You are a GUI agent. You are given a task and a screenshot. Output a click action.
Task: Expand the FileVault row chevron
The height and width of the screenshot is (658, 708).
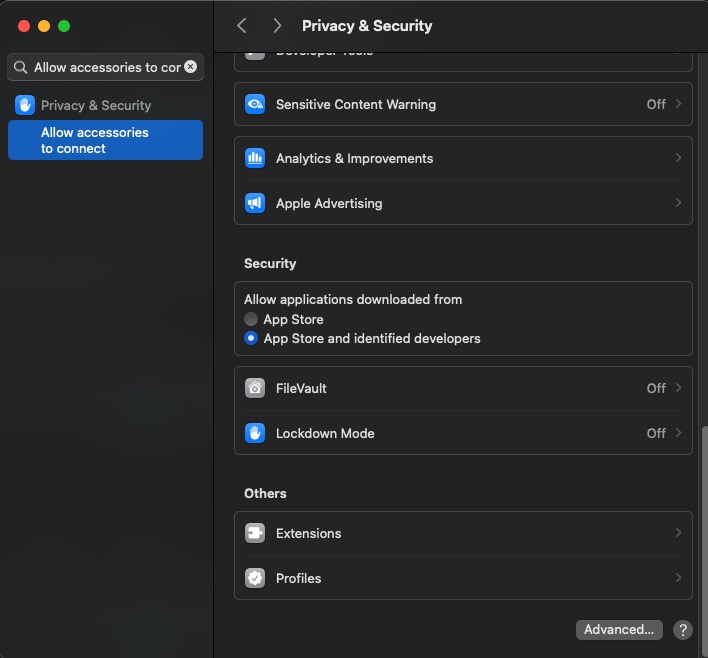(x=678, y=388)
